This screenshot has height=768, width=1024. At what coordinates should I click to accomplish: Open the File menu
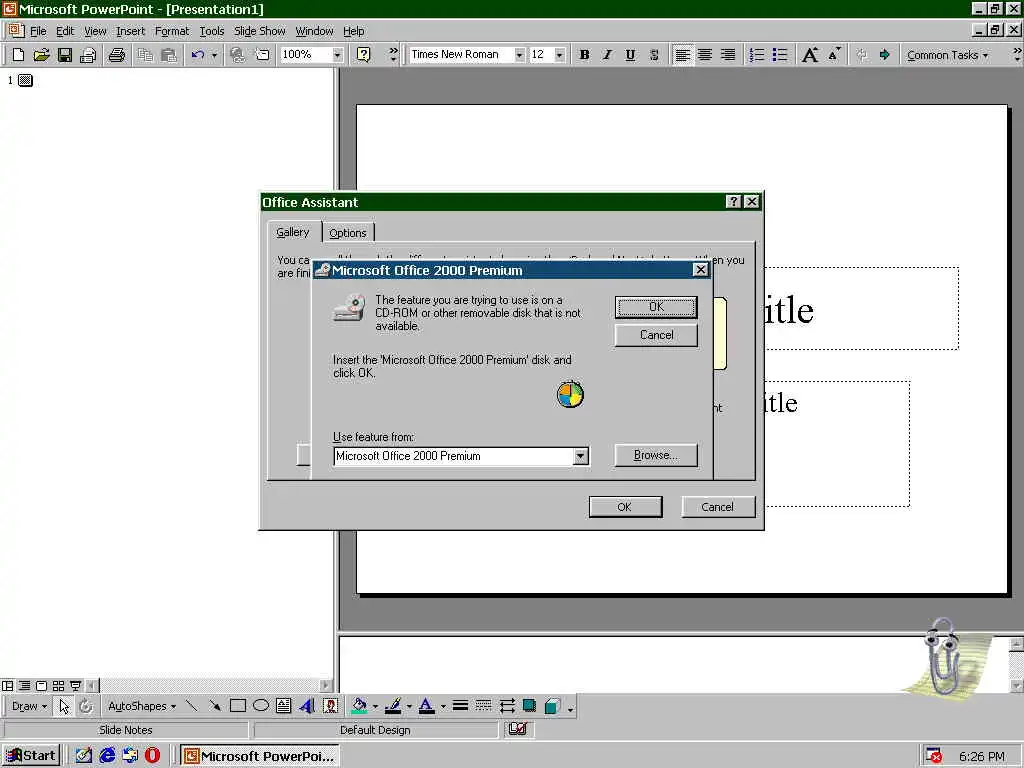38,31
